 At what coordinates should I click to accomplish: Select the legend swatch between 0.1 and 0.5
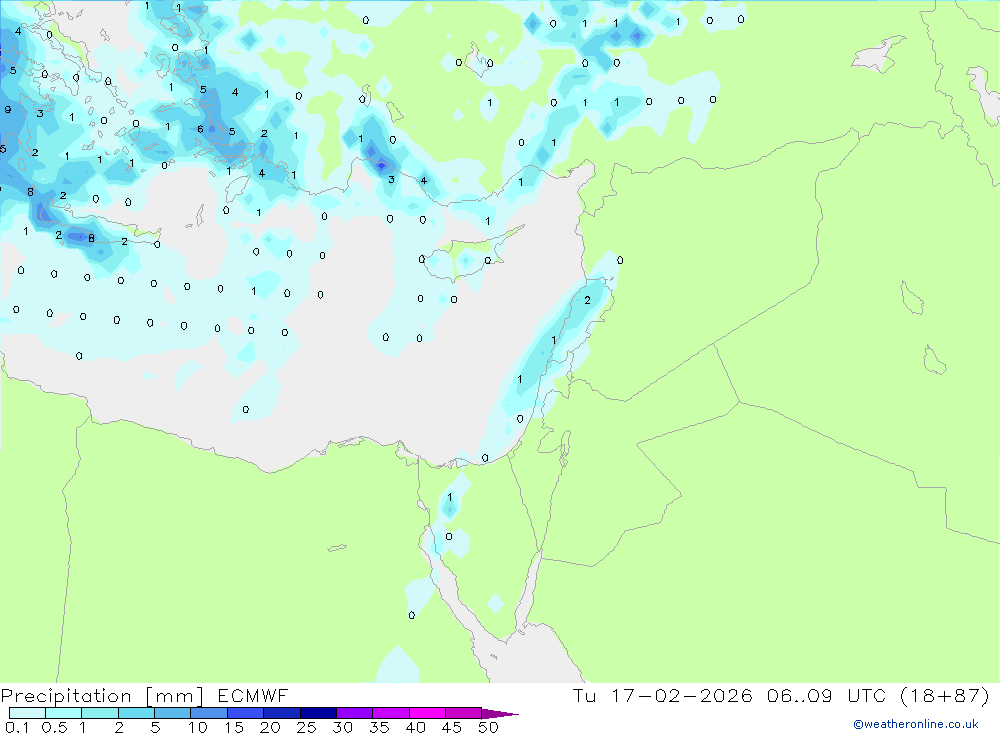tap(27, 713)
